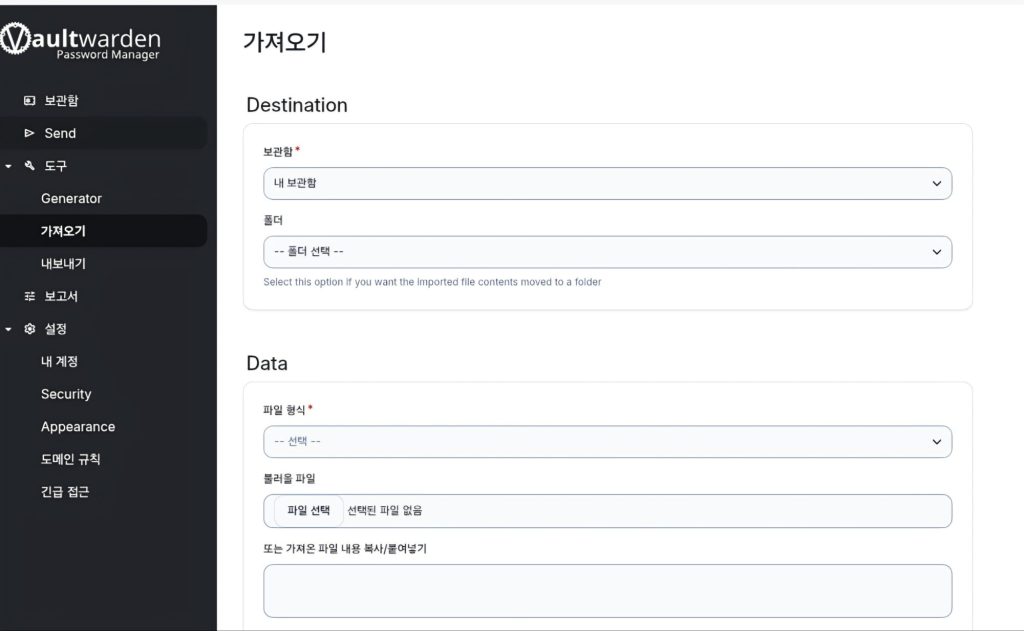This screenshot has height=631, width=1024.
Task: Click the 보고서 sliders icon
Action: click(x=29, y=297)
